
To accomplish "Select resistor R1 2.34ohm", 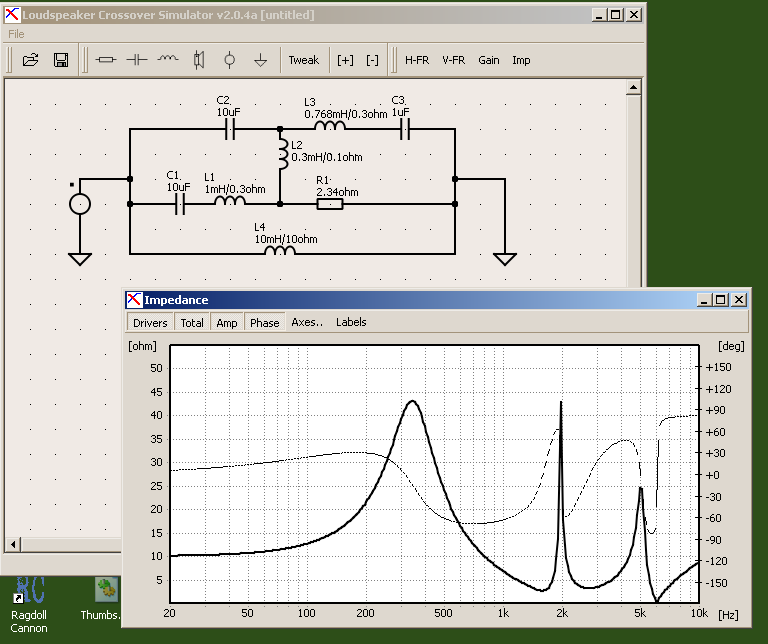I will click(x=330, y=204).
